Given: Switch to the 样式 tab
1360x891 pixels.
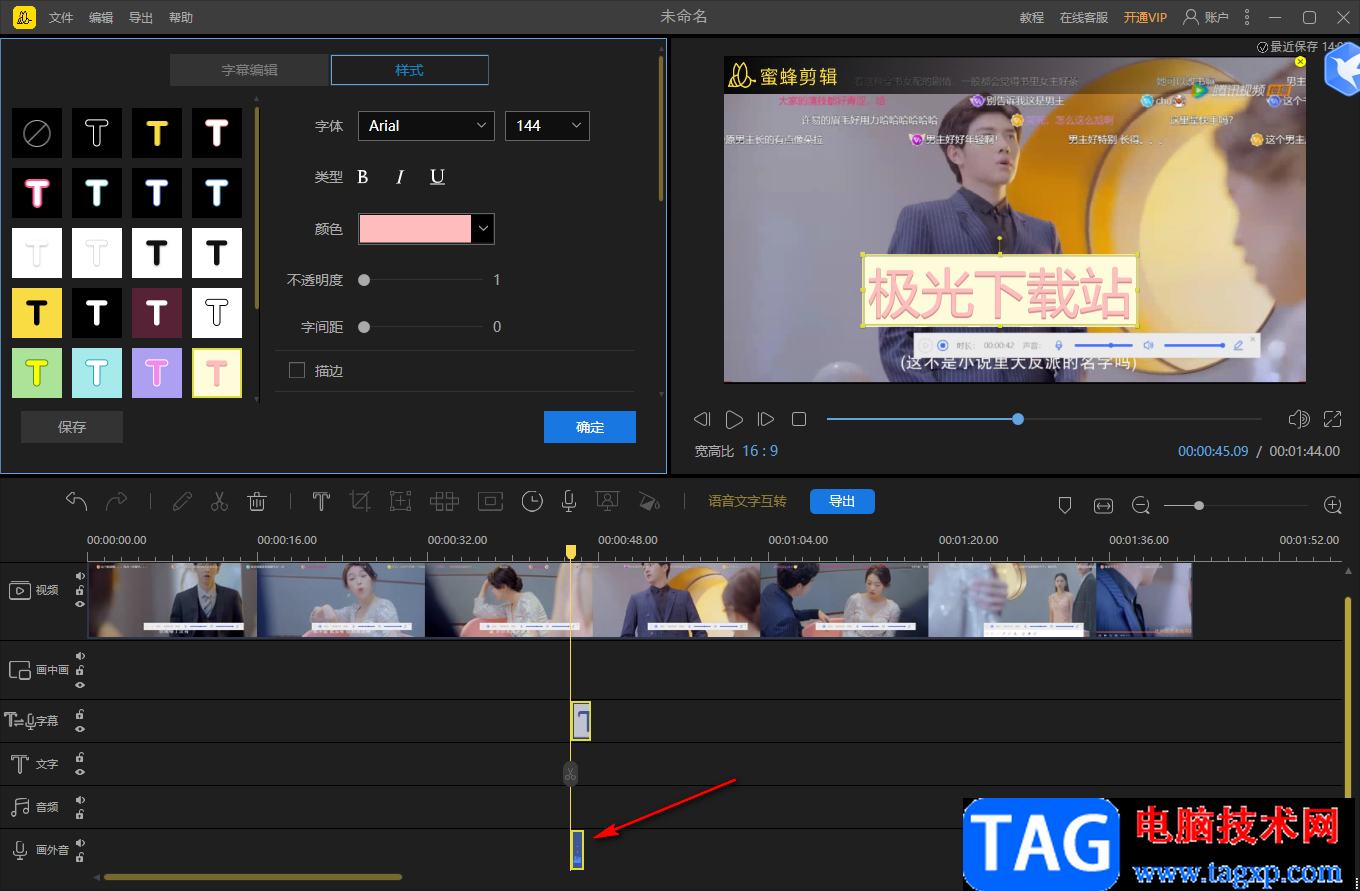Looking at the screenshot, I should point(410,70).
